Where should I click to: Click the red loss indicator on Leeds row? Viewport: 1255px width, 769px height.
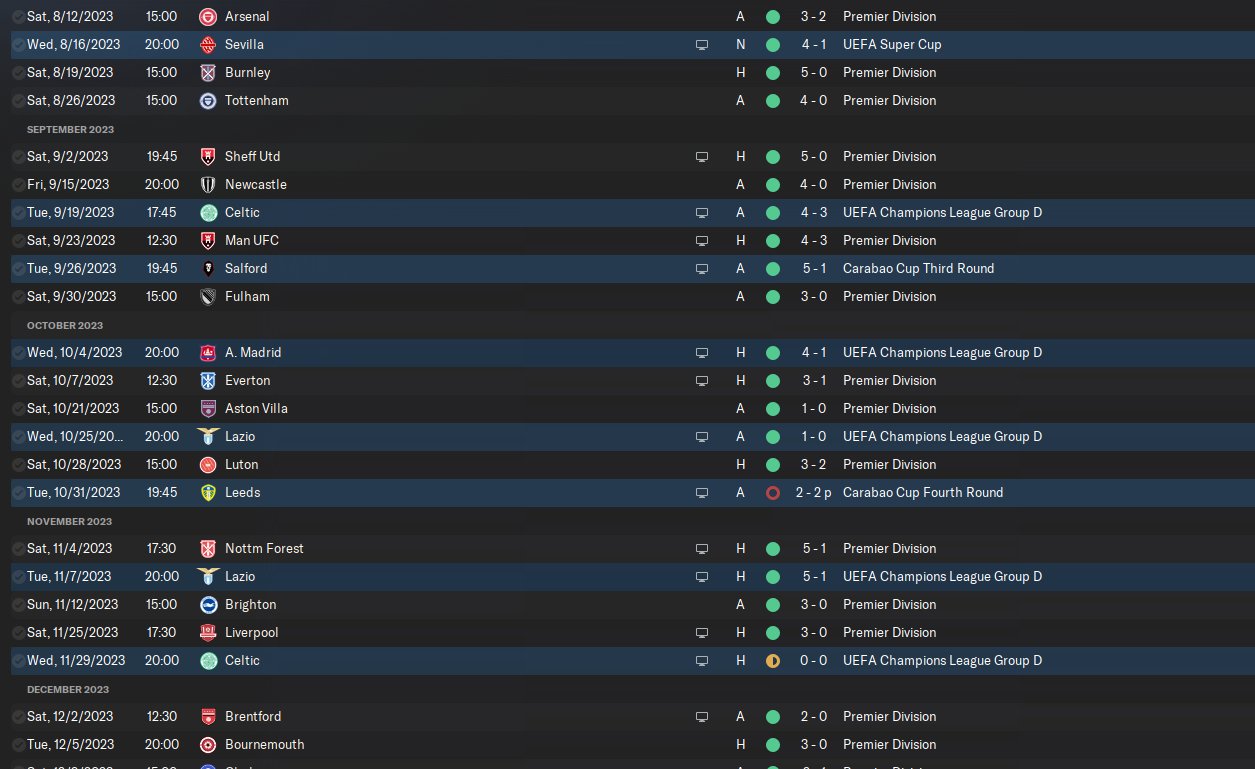[x=772, y=493]
